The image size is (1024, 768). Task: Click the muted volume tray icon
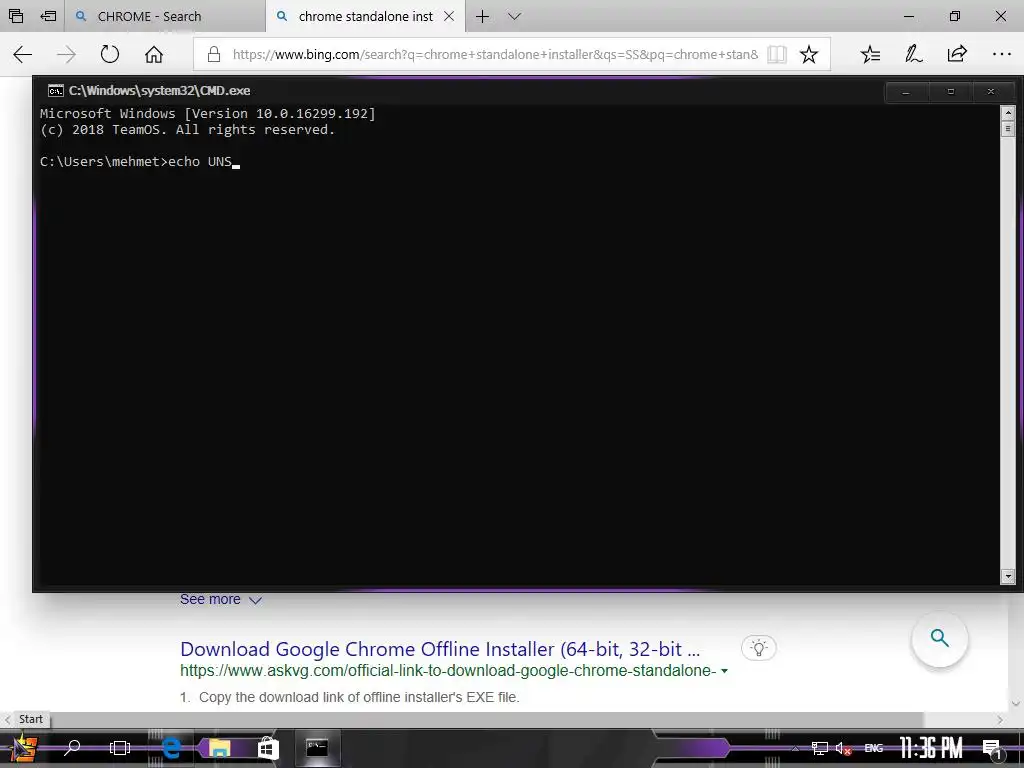point(843,748)
